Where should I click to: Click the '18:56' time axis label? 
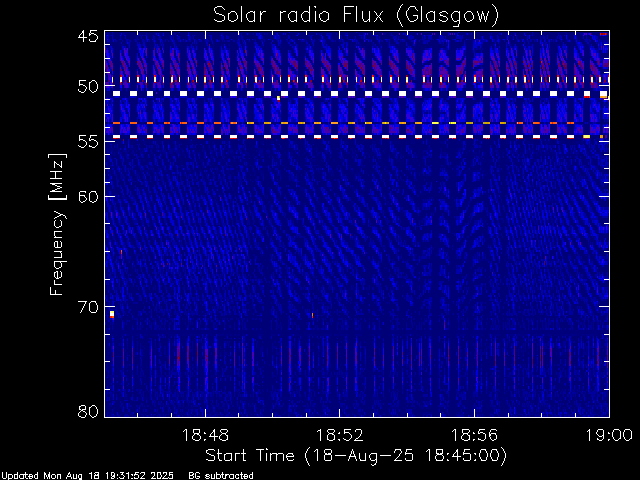click(x=474, y=435)
